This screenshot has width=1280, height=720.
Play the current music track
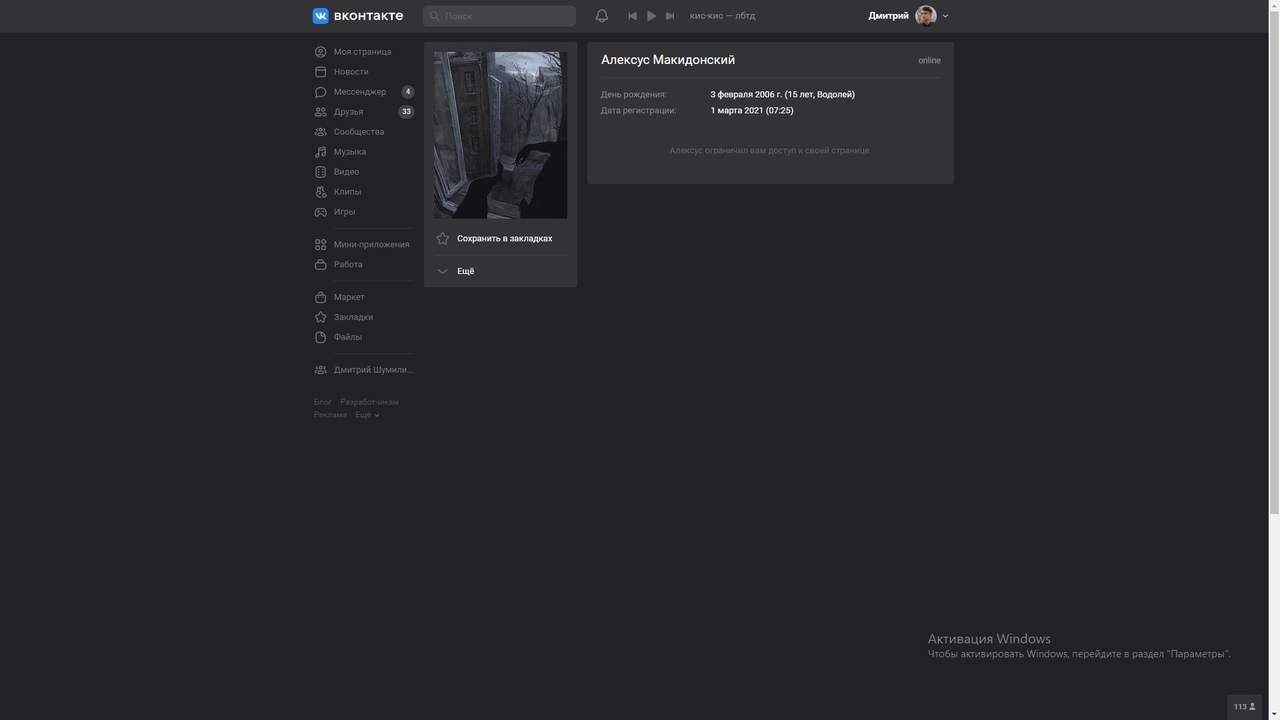coord(651,16)
